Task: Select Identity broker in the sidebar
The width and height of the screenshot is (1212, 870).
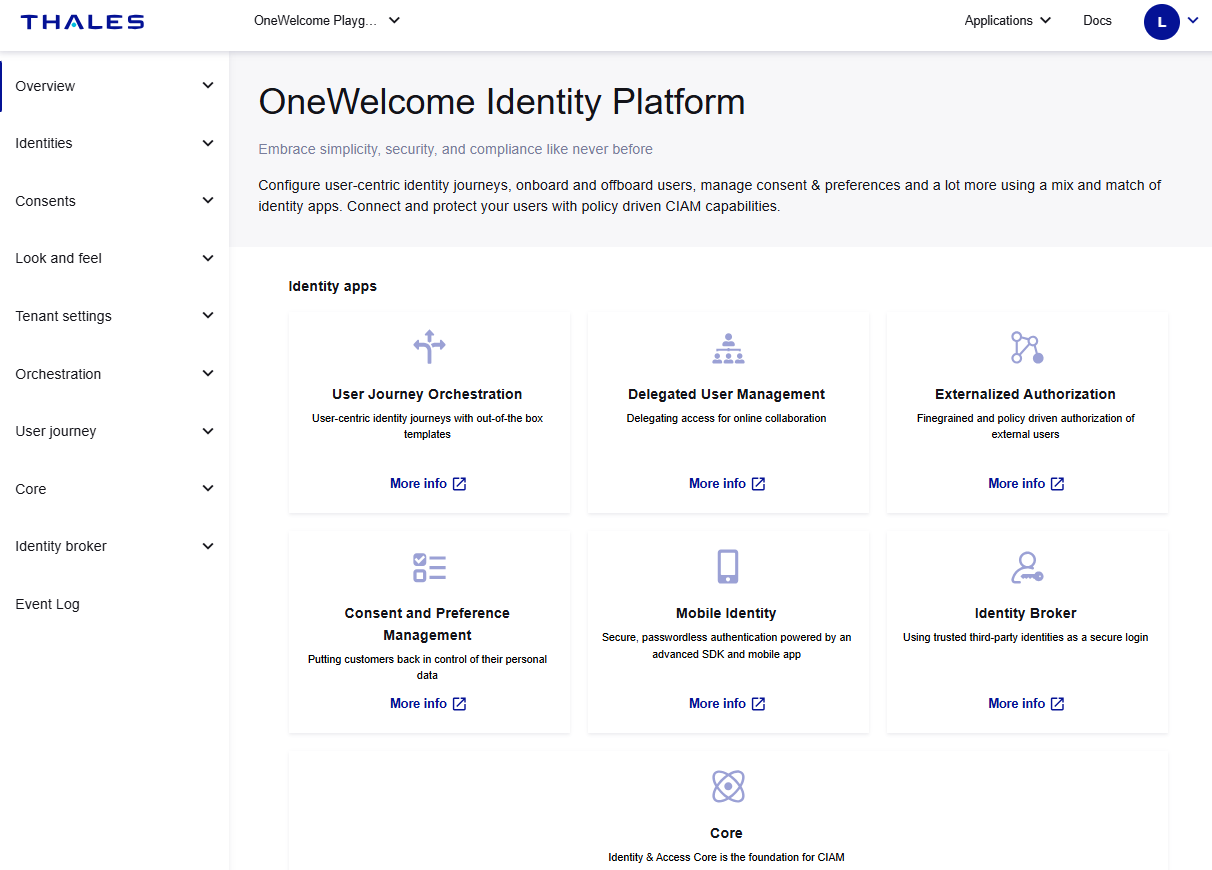Action: tap(61, 546)
